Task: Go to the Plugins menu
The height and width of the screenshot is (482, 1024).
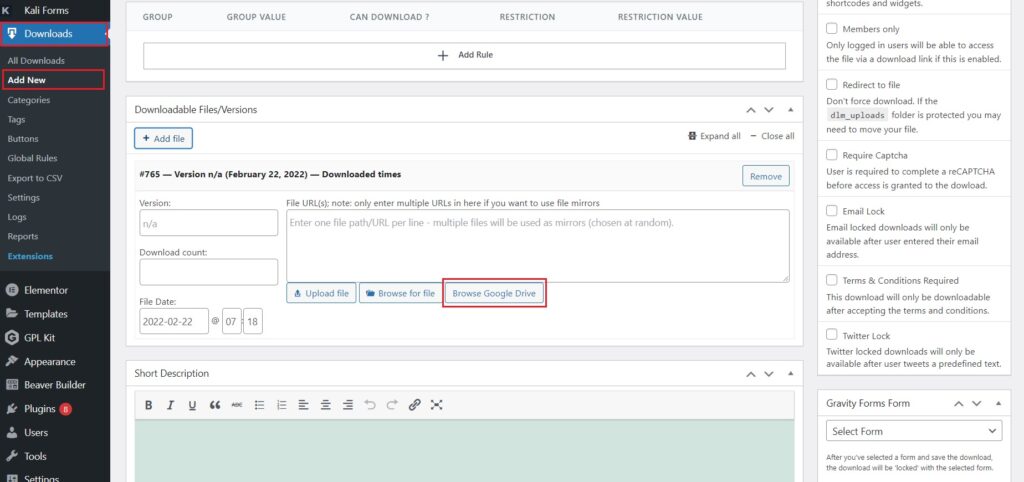Action: 40,409
